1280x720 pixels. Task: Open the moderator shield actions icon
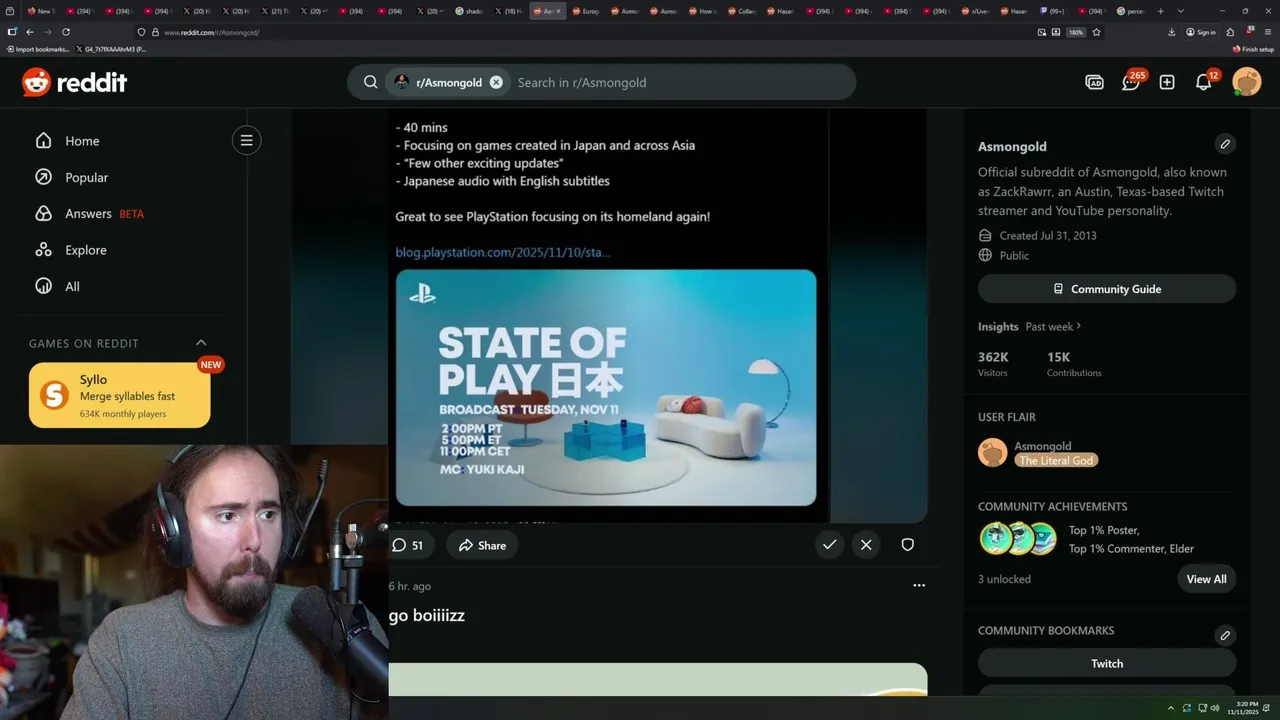[907, 545]
